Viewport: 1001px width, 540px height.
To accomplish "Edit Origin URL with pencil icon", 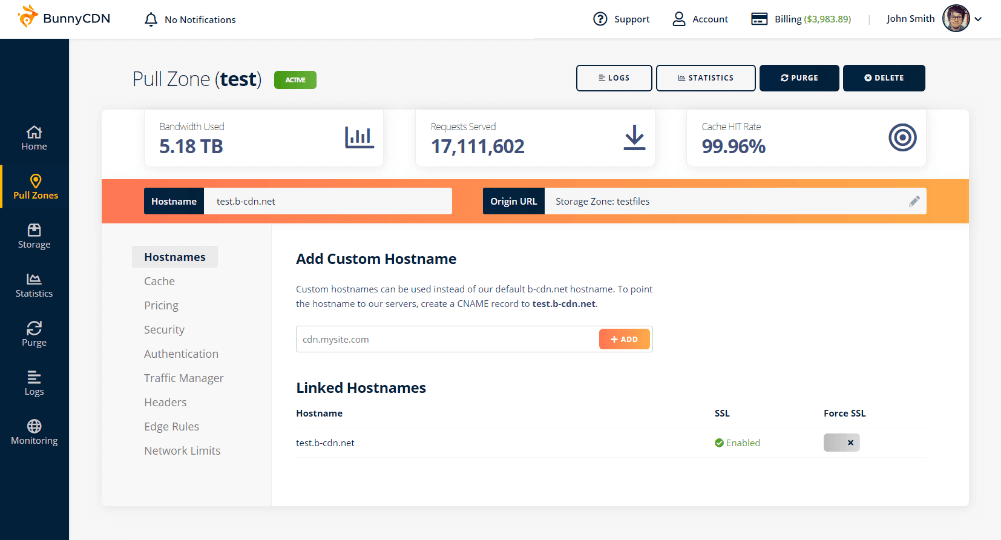I will point(914,201).
